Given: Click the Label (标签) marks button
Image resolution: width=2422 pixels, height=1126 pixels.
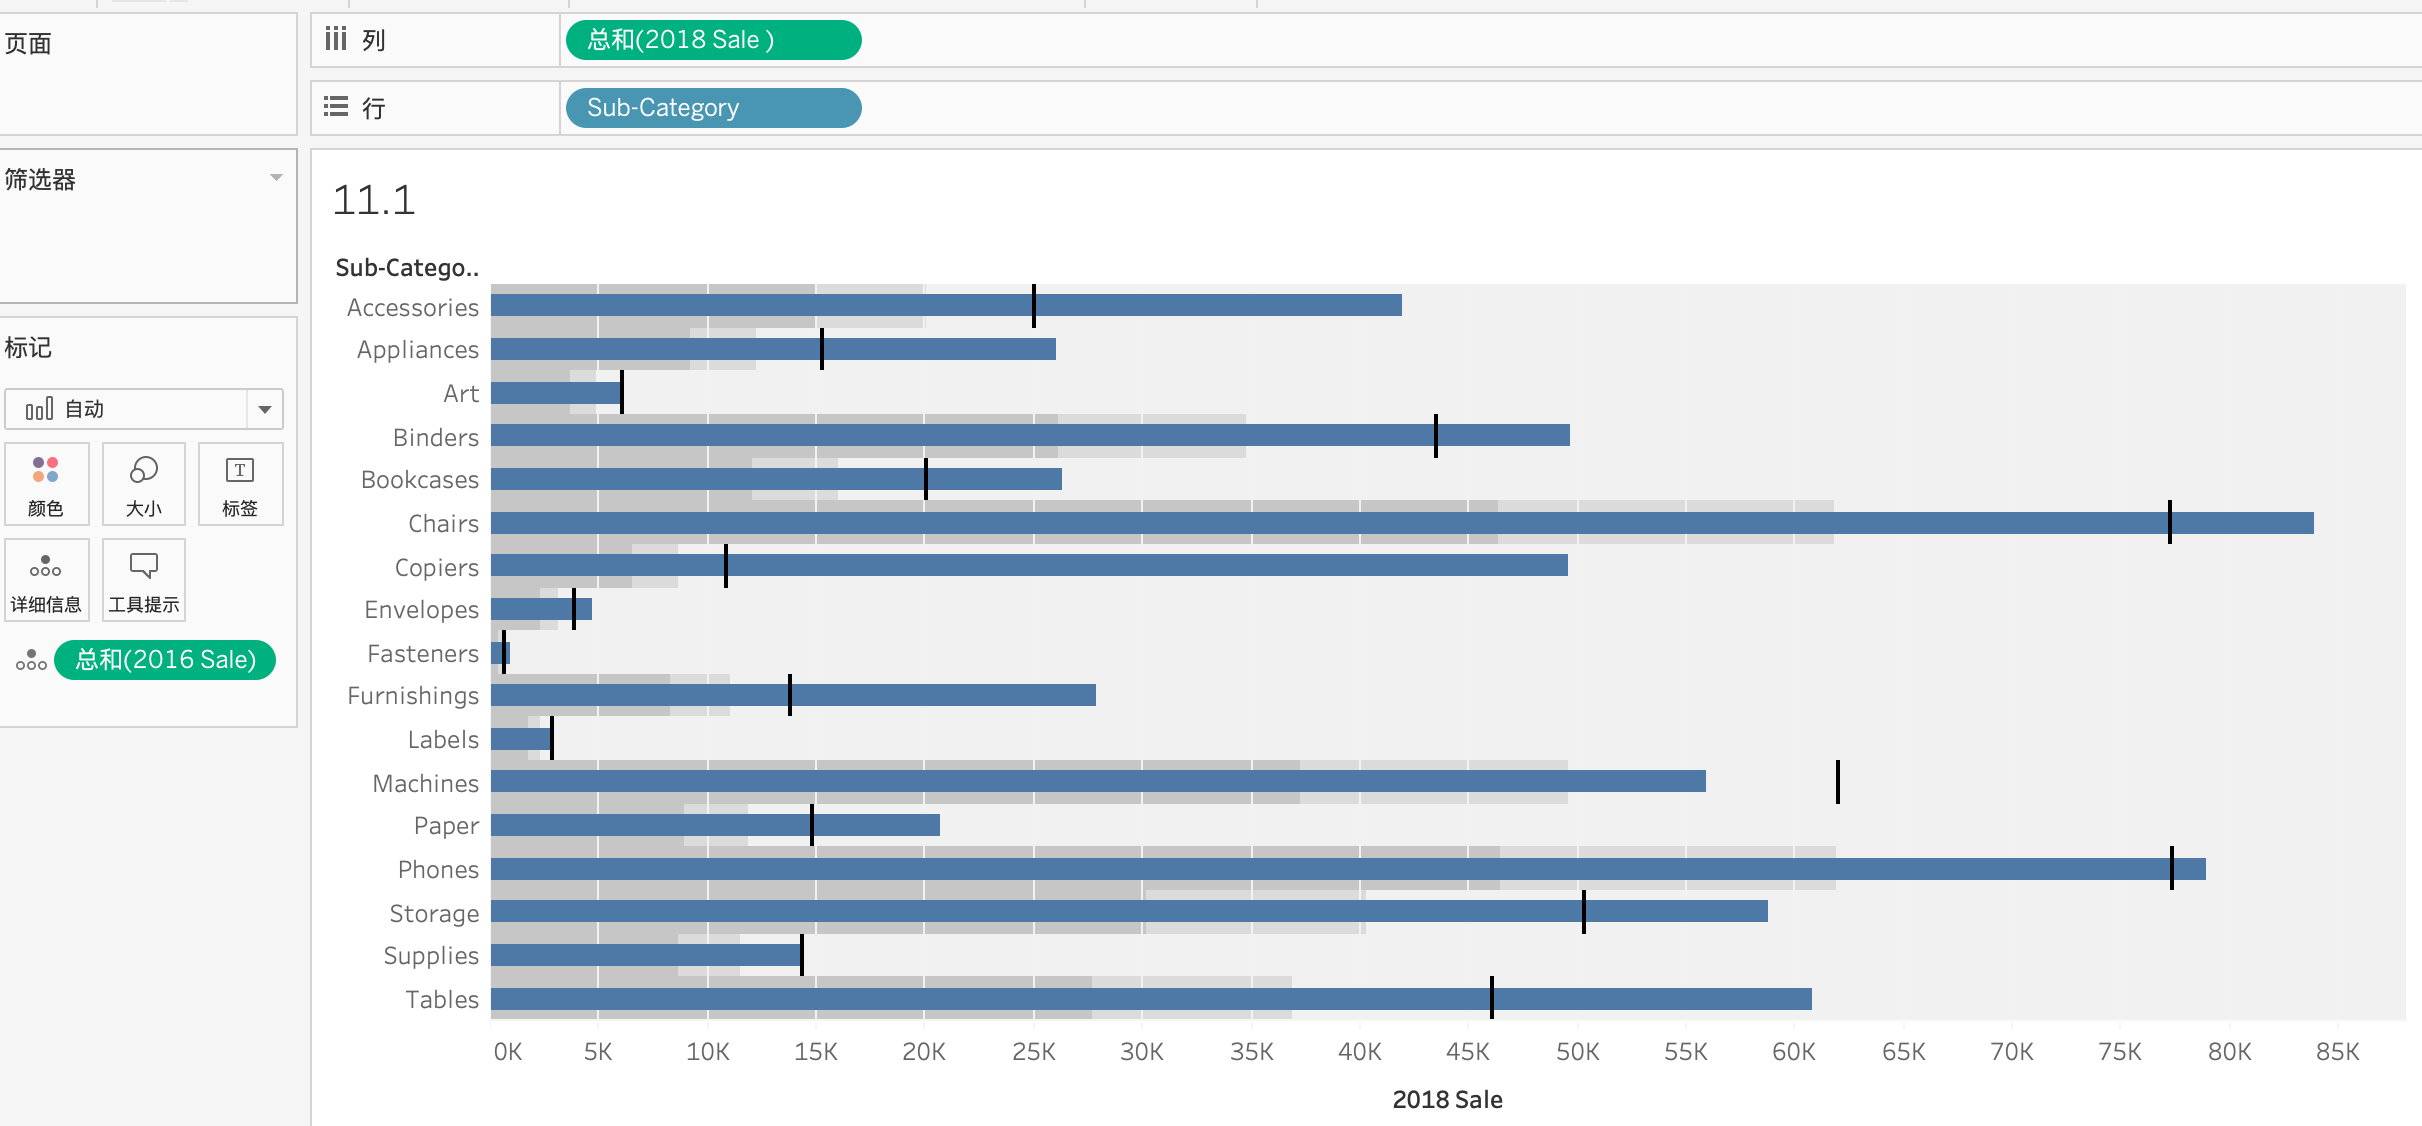Looking at the screenshot, I should [x=240, y=482].
